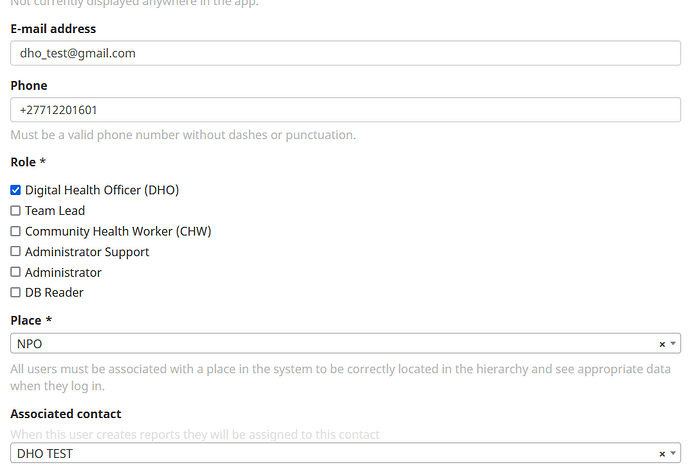This screenshot has height=469, width=690.
Task: Check the Administrator role box
Action: 15,273
